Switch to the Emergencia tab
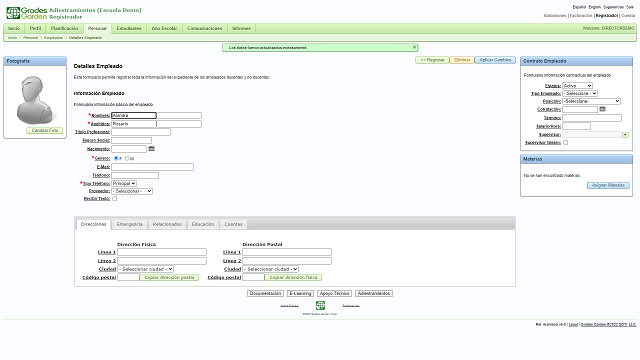 coord(129,224)
